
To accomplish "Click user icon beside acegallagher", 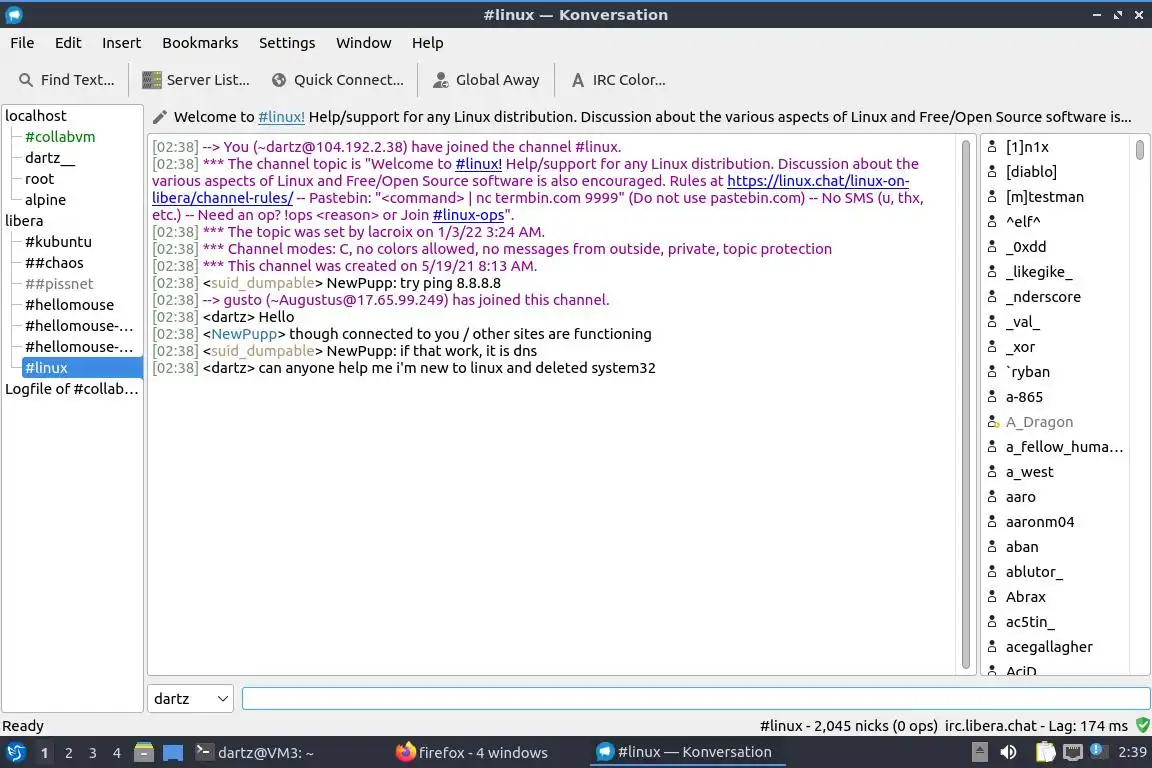I will coord(992,647).
